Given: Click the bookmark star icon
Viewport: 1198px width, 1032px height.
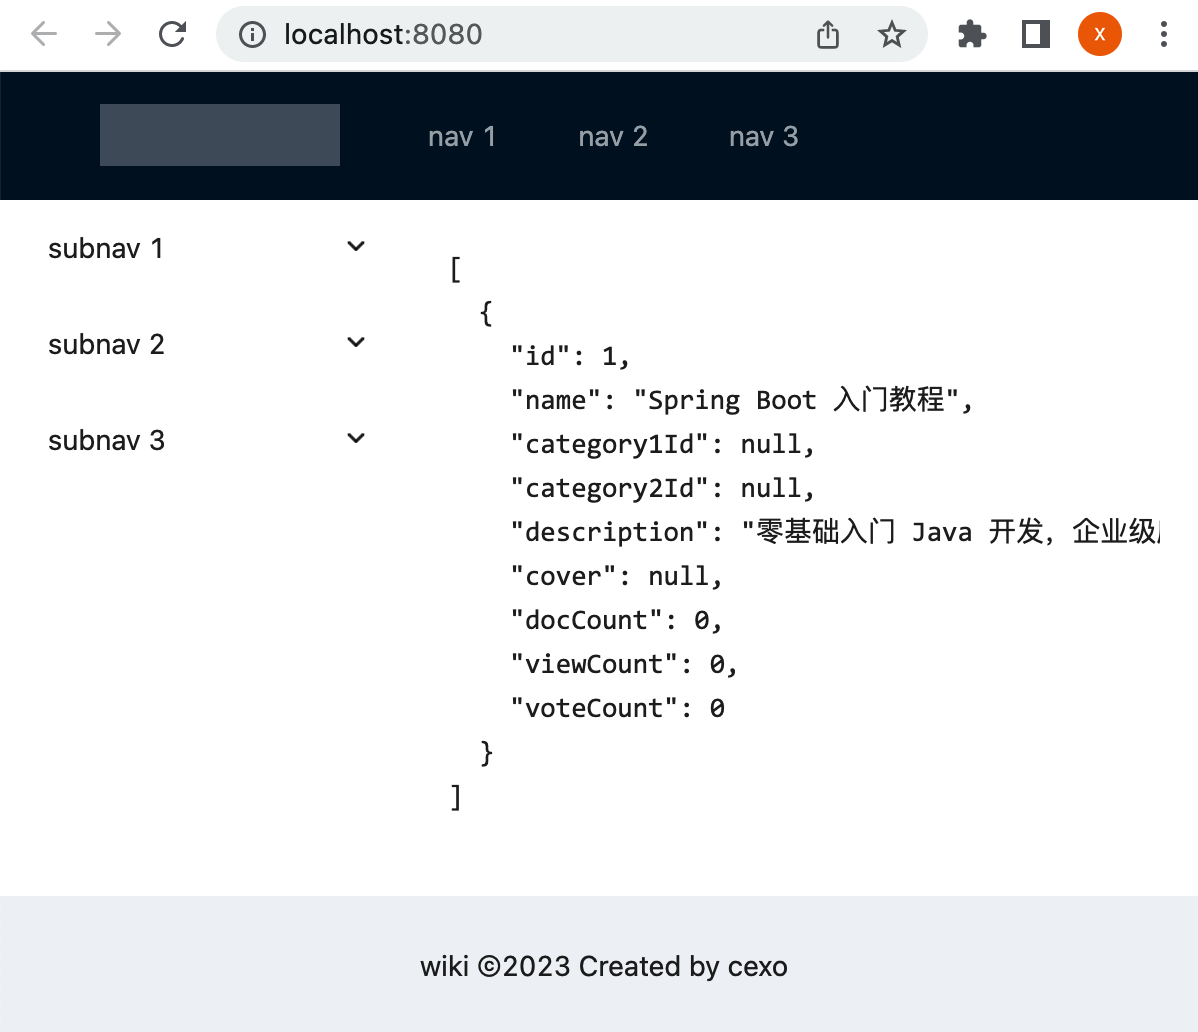Looking at the screenshot, I should coord(891,33).
